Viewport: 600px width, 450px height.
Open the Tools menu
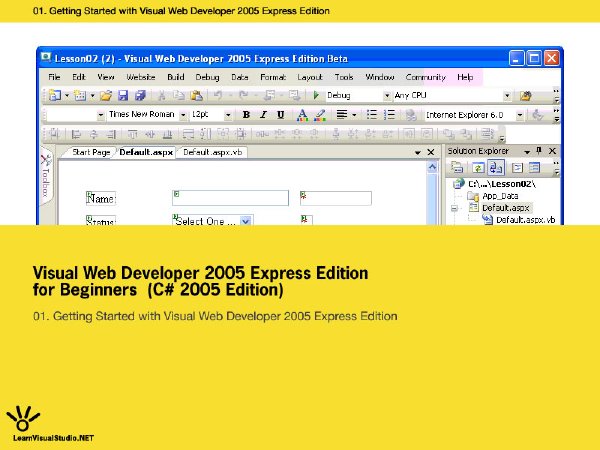(x=344, y=77)
